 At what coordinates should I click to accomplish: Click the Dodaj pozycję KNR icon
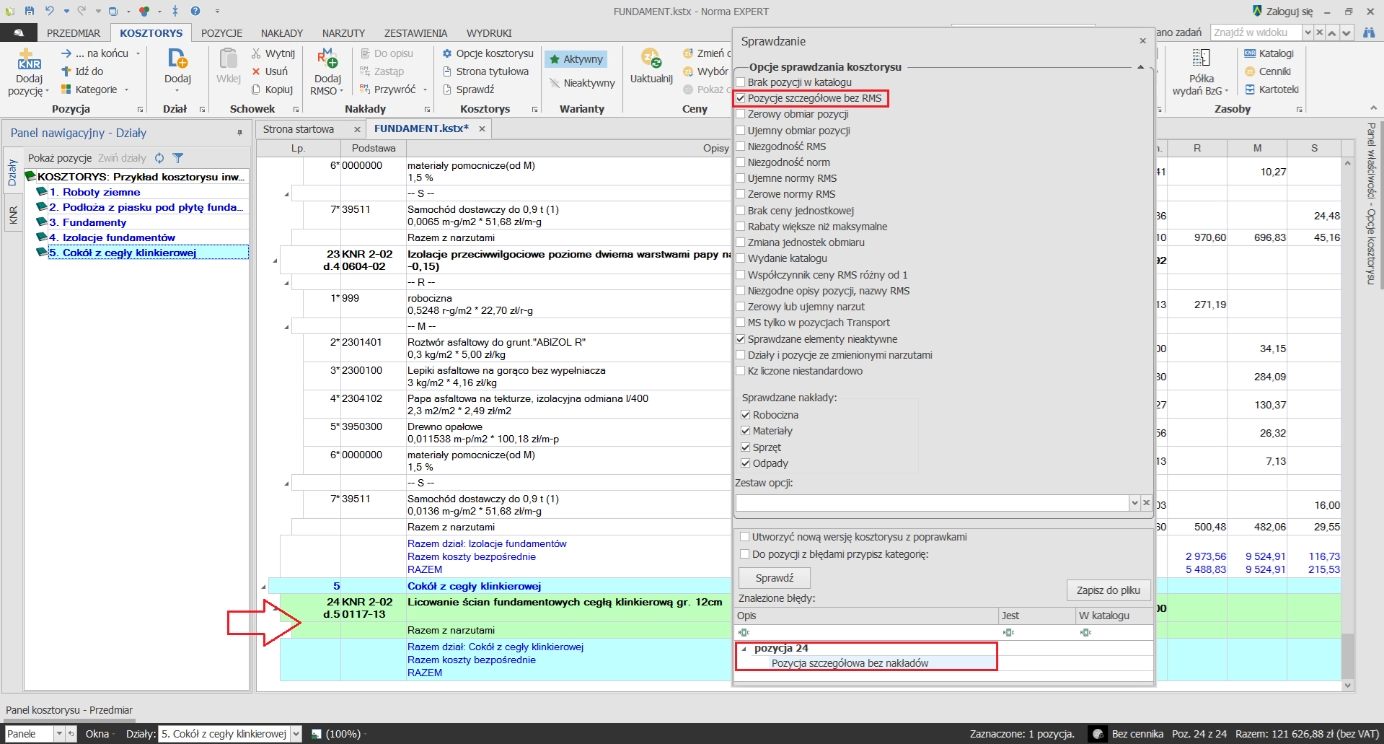[29, 60]
